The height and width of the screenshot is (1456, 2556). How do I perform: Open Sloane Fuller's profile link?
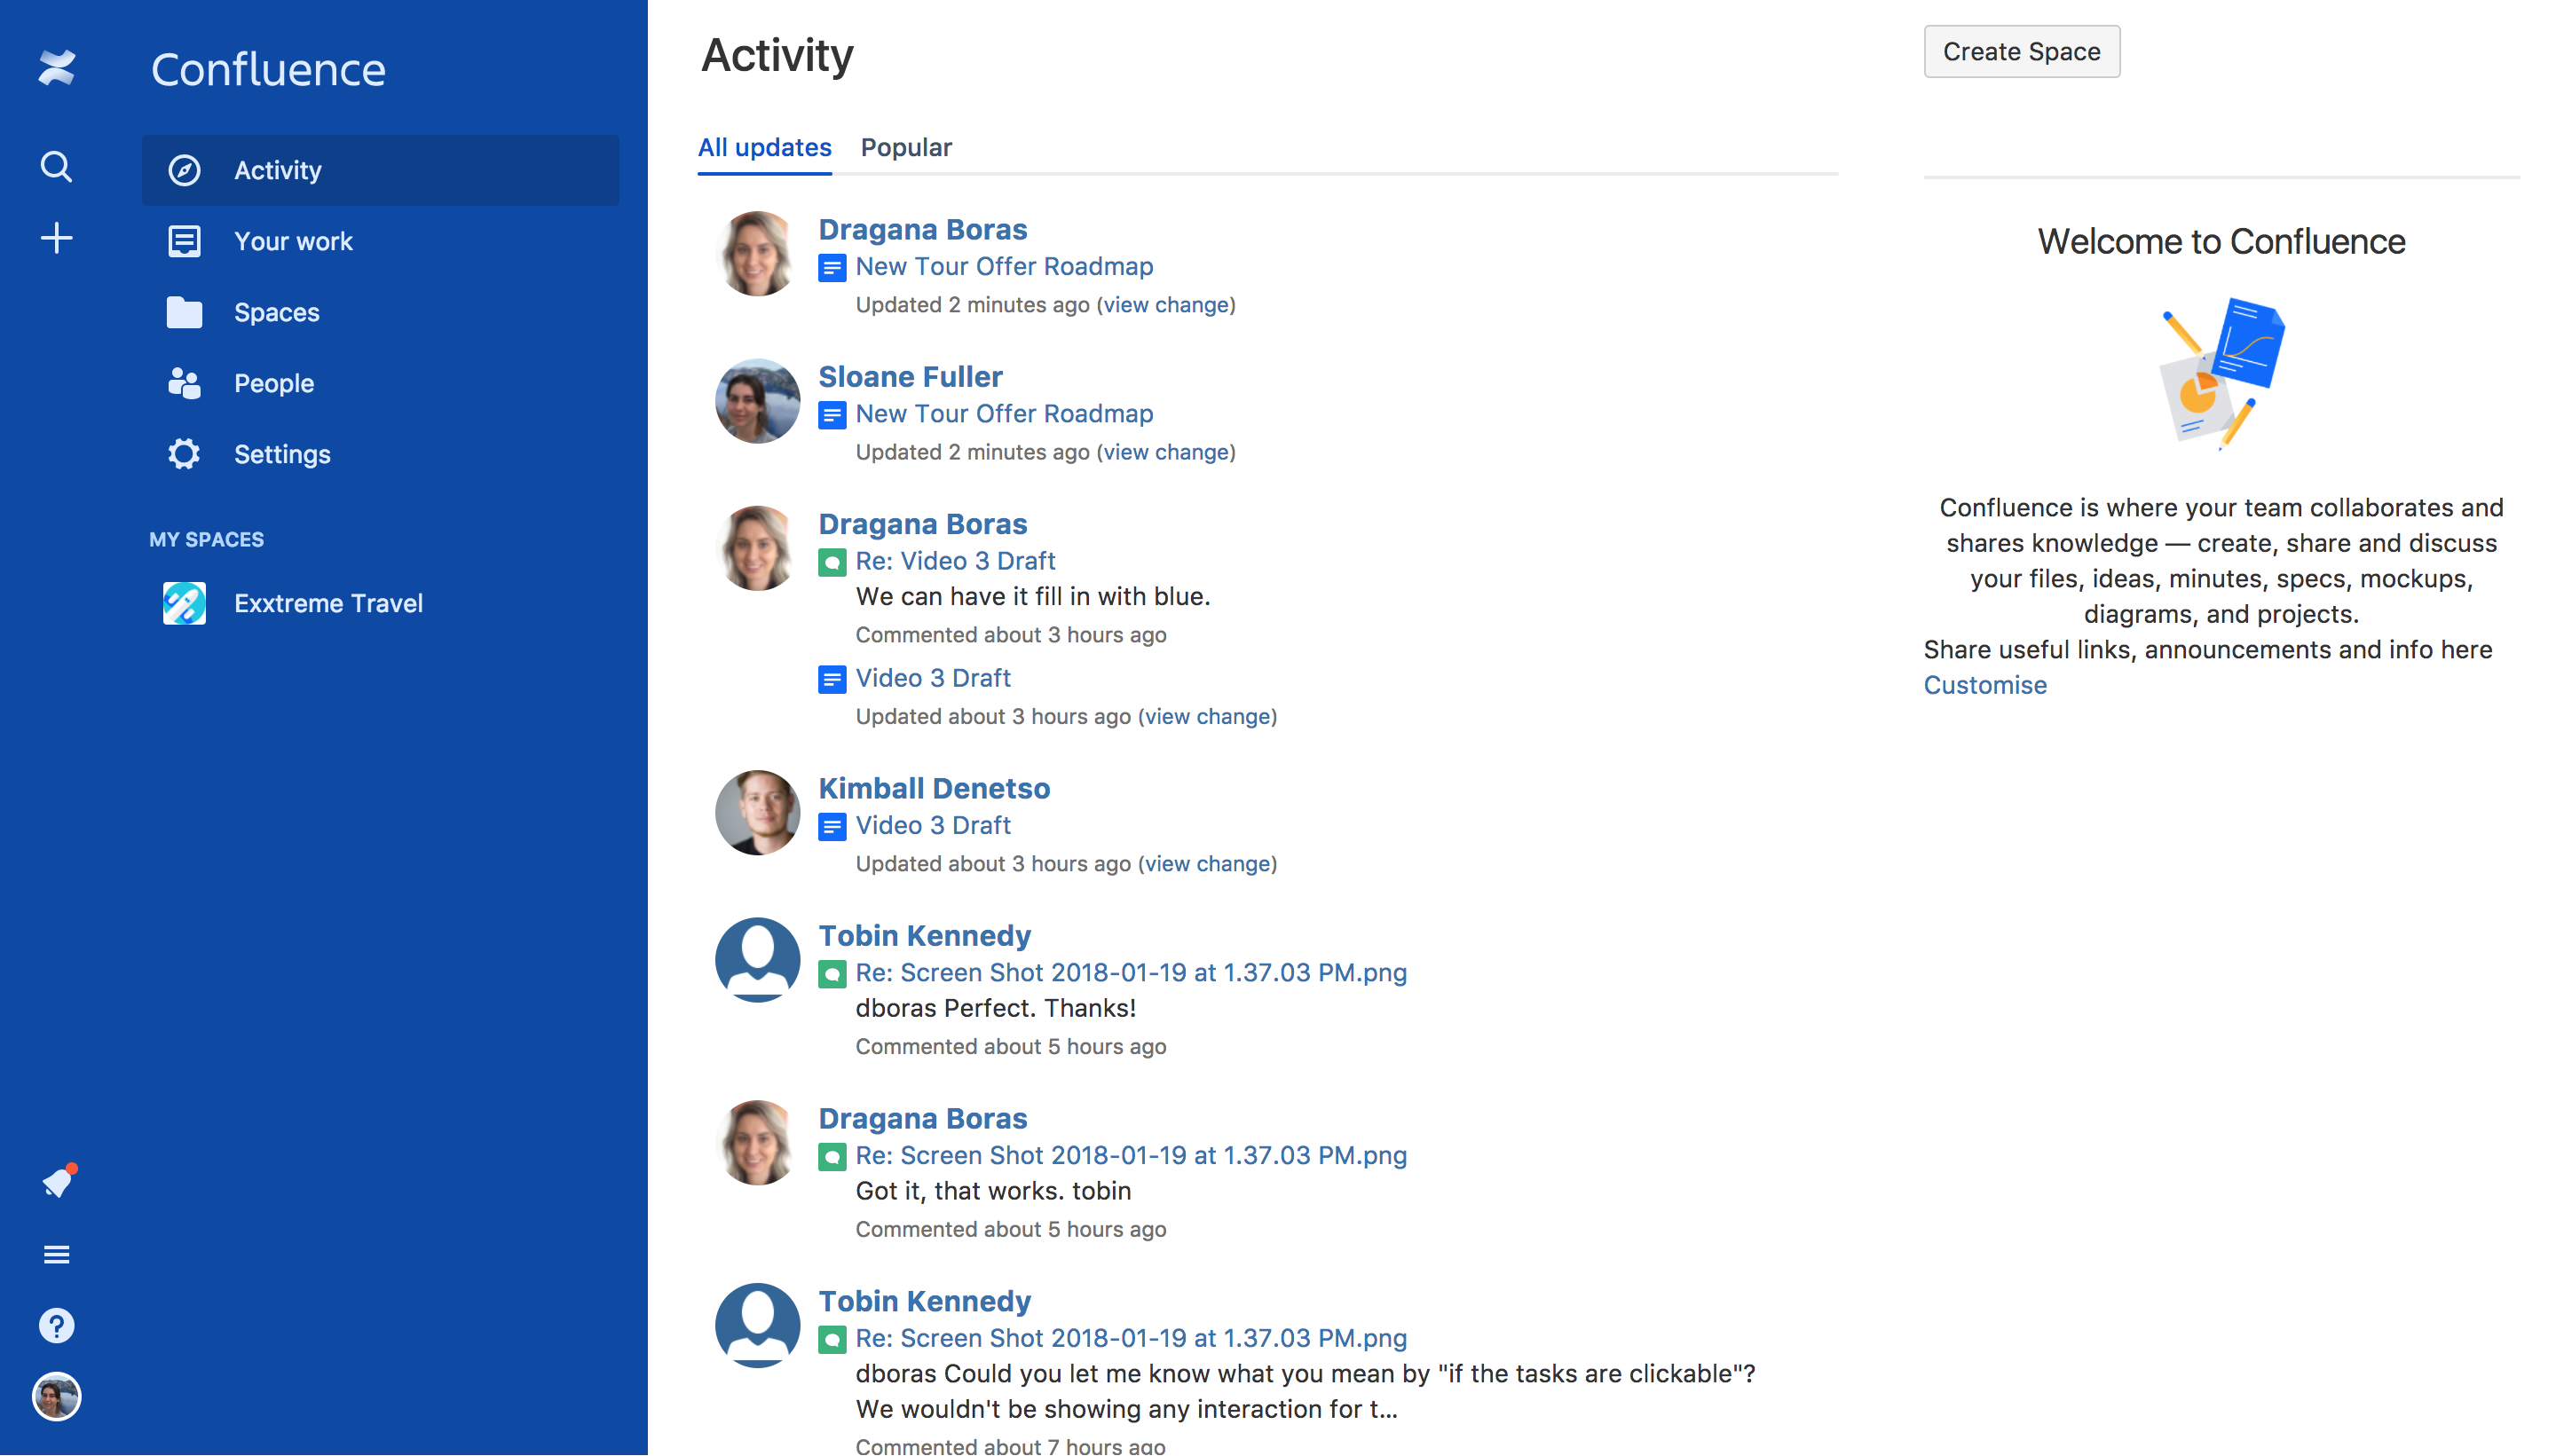910,376
